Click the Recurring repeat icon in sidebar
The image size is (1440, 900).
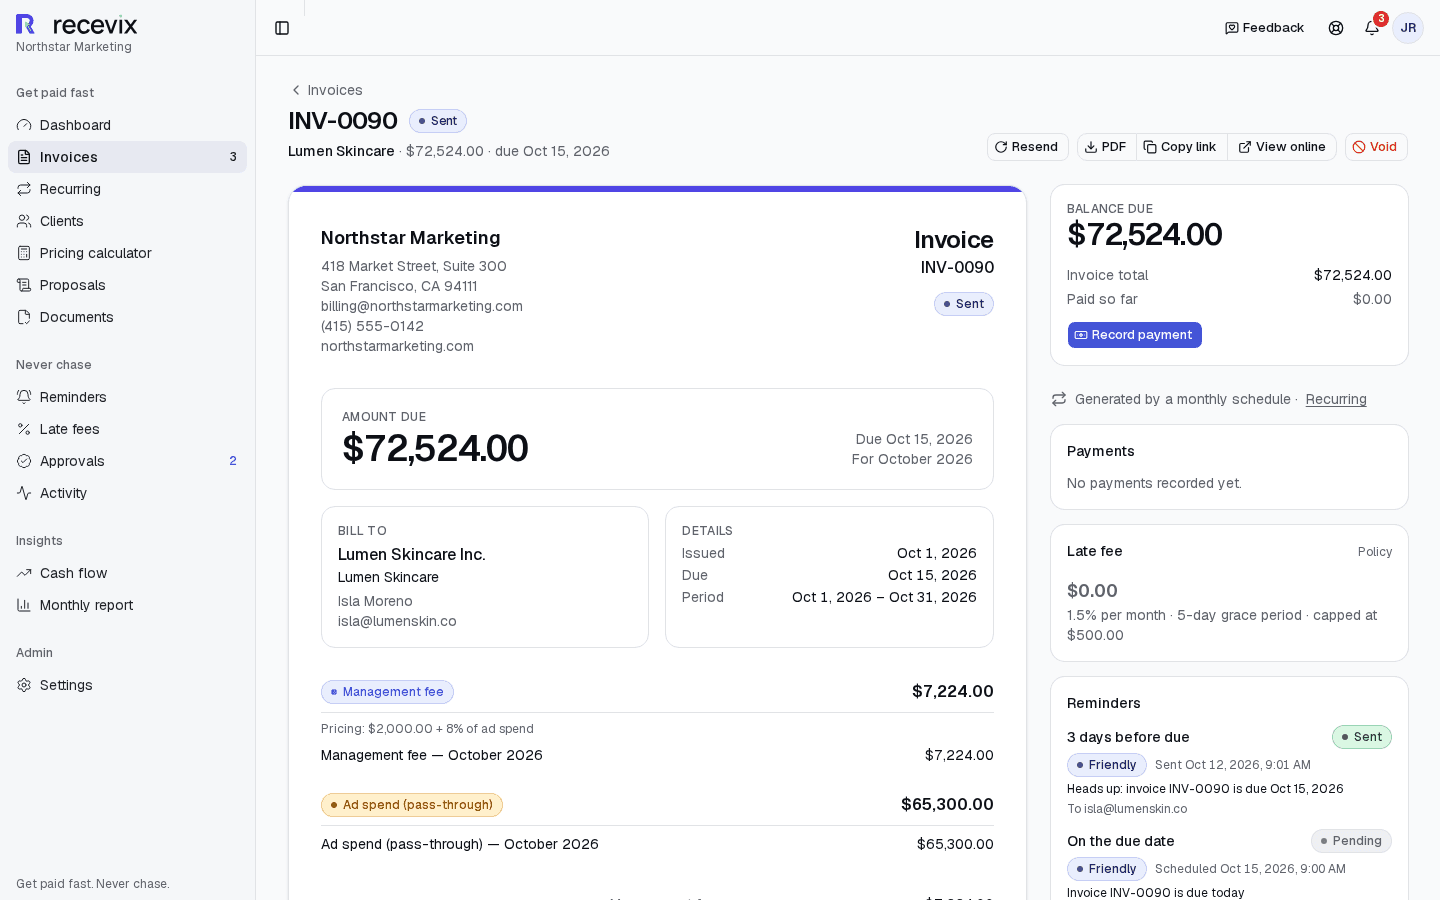[x=24, y=189]
